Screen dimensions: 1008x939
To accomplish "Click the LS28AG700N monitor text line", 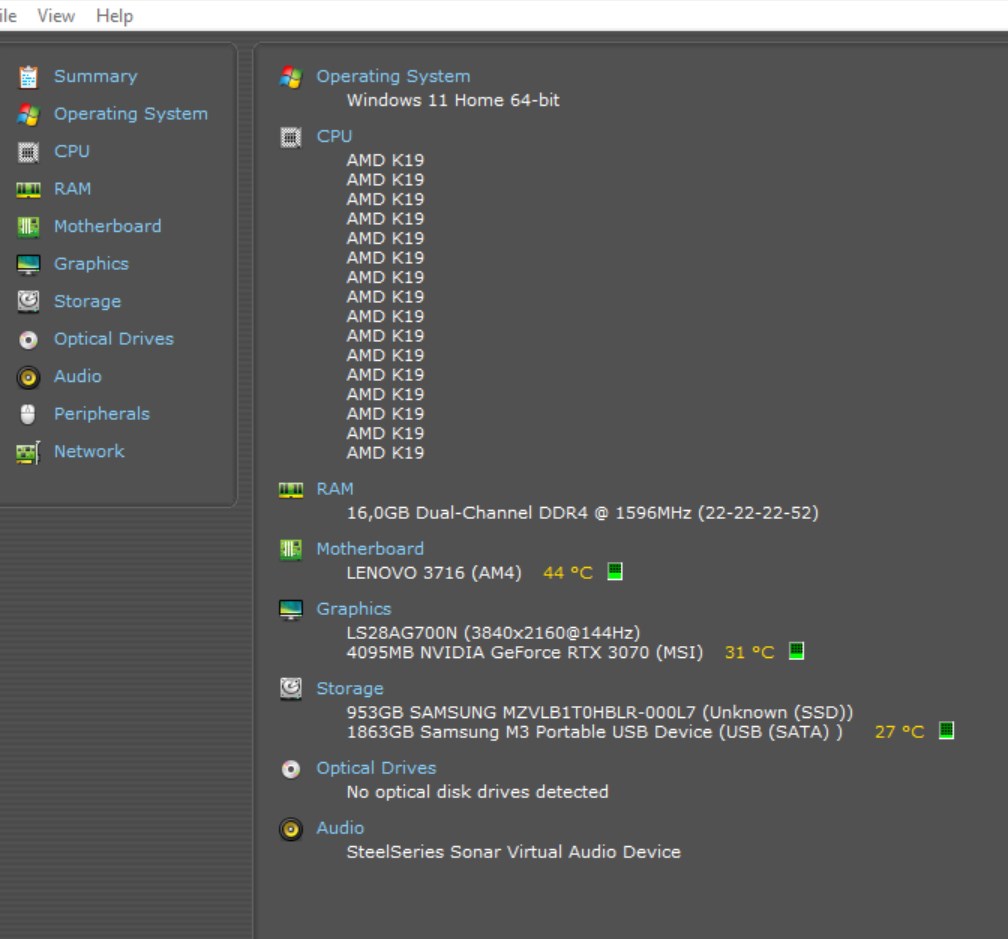I will [493, 633].
